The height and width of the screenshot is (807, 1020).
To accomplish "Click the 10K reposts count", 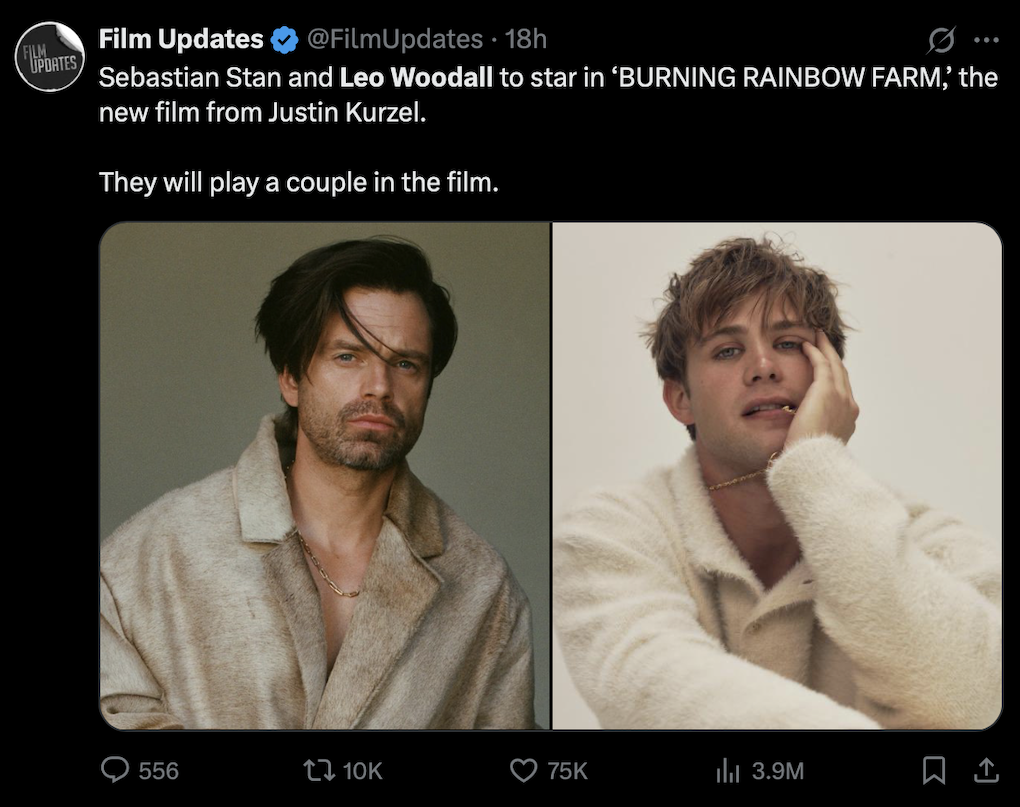I will (x=362, y=771).
